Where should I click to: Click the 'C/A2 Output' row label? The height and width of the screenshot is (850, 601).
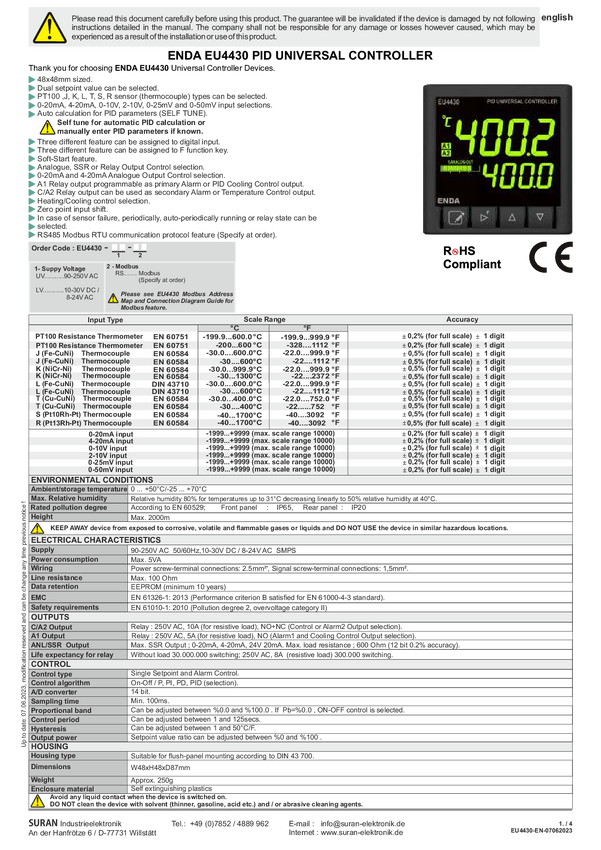coord(51,627)
